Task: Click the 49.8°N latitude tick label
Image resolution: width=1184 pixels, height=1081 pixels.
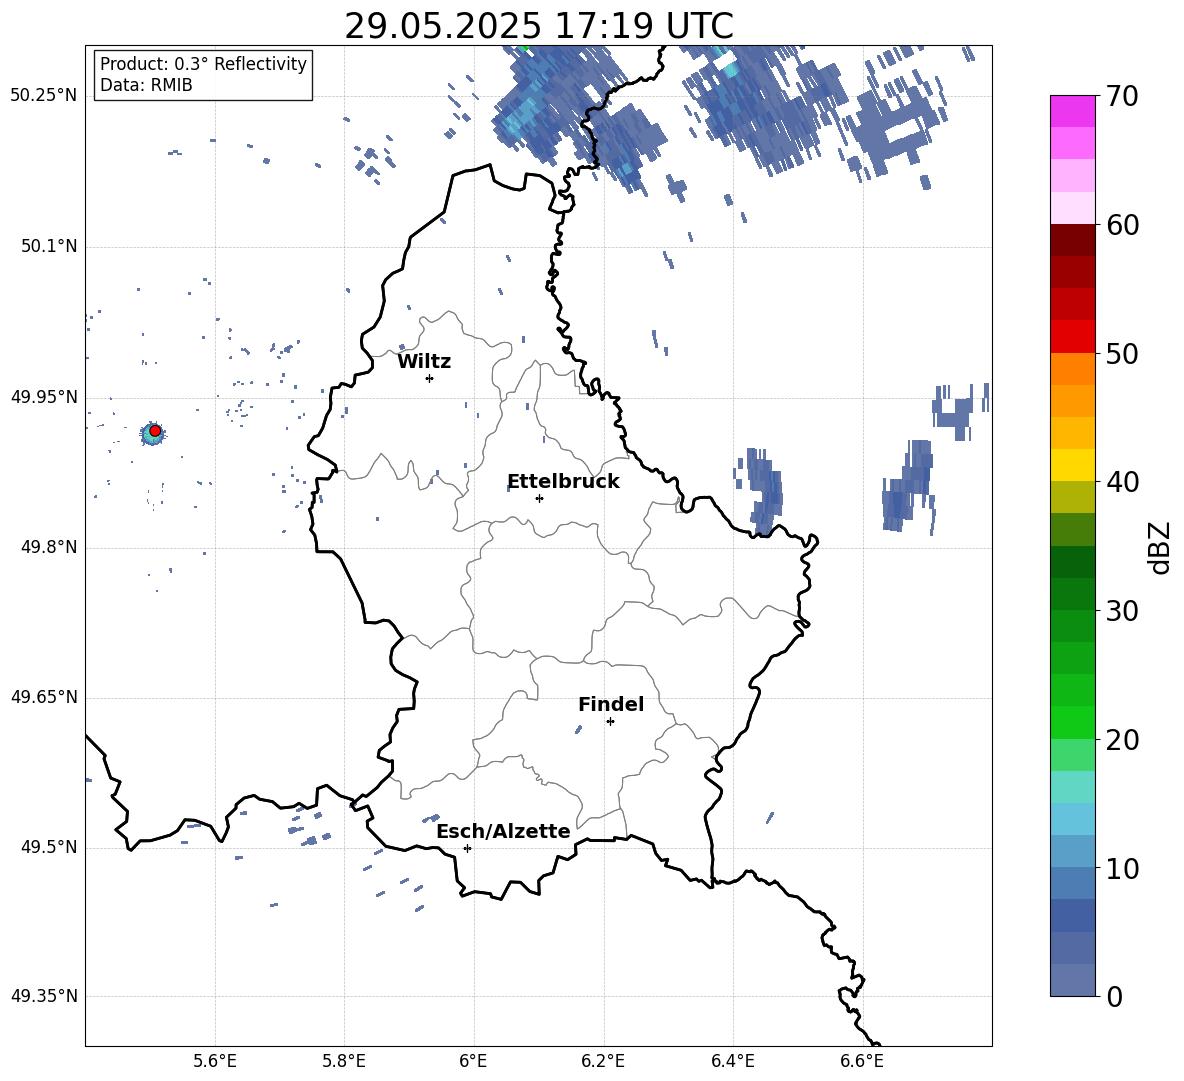Action: 49,547
